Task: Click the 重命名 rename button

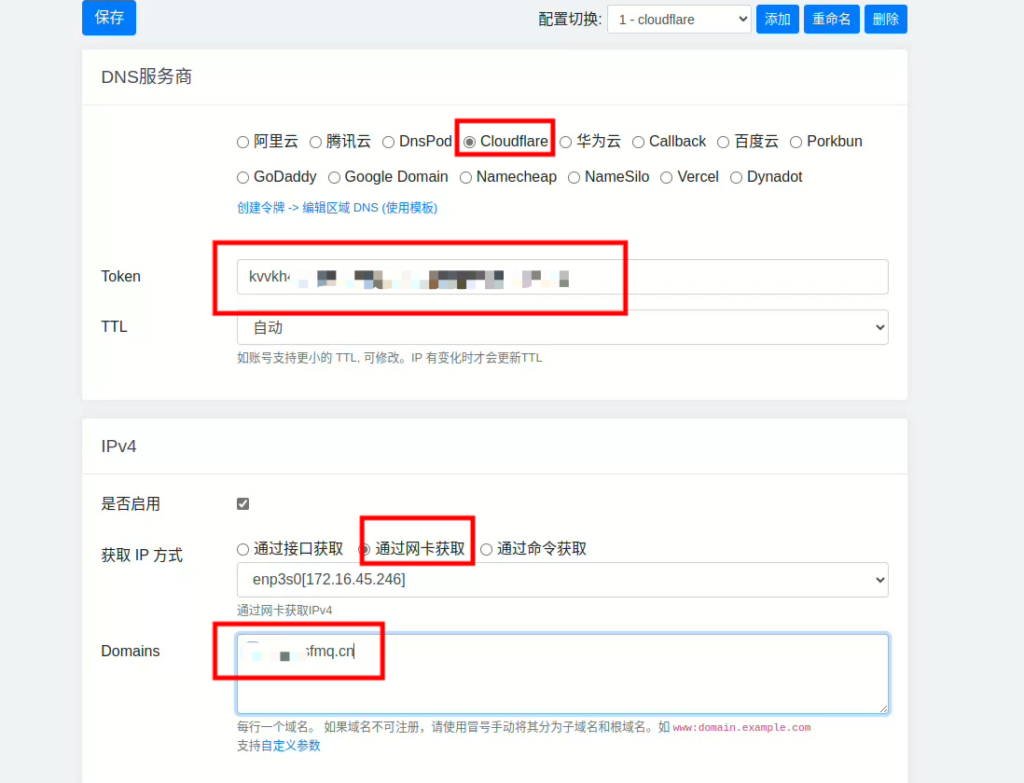Action: click(x=831, y=19)
